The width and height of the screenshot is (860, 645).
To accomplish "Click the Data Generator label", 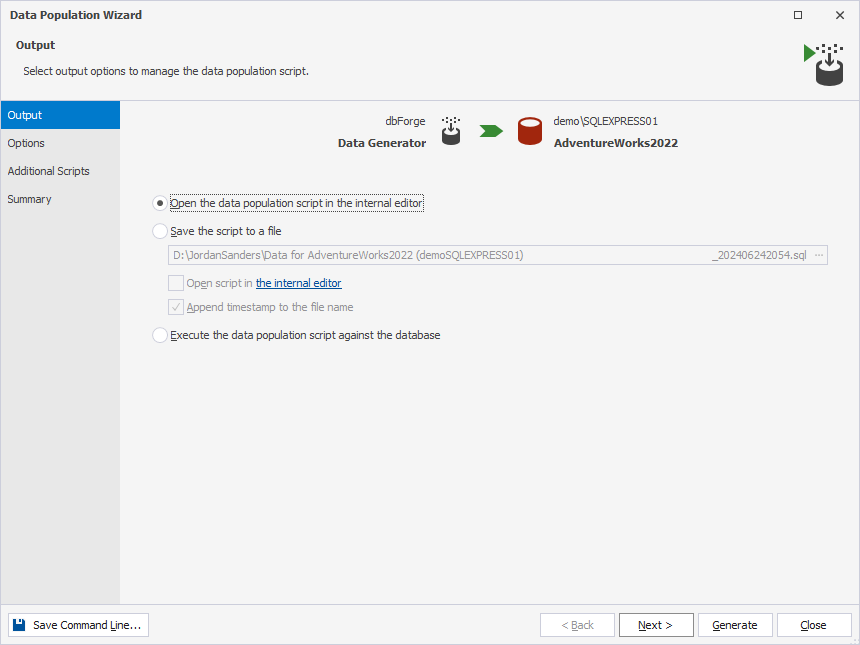I will pyautogui.click(x=382, y=143).
